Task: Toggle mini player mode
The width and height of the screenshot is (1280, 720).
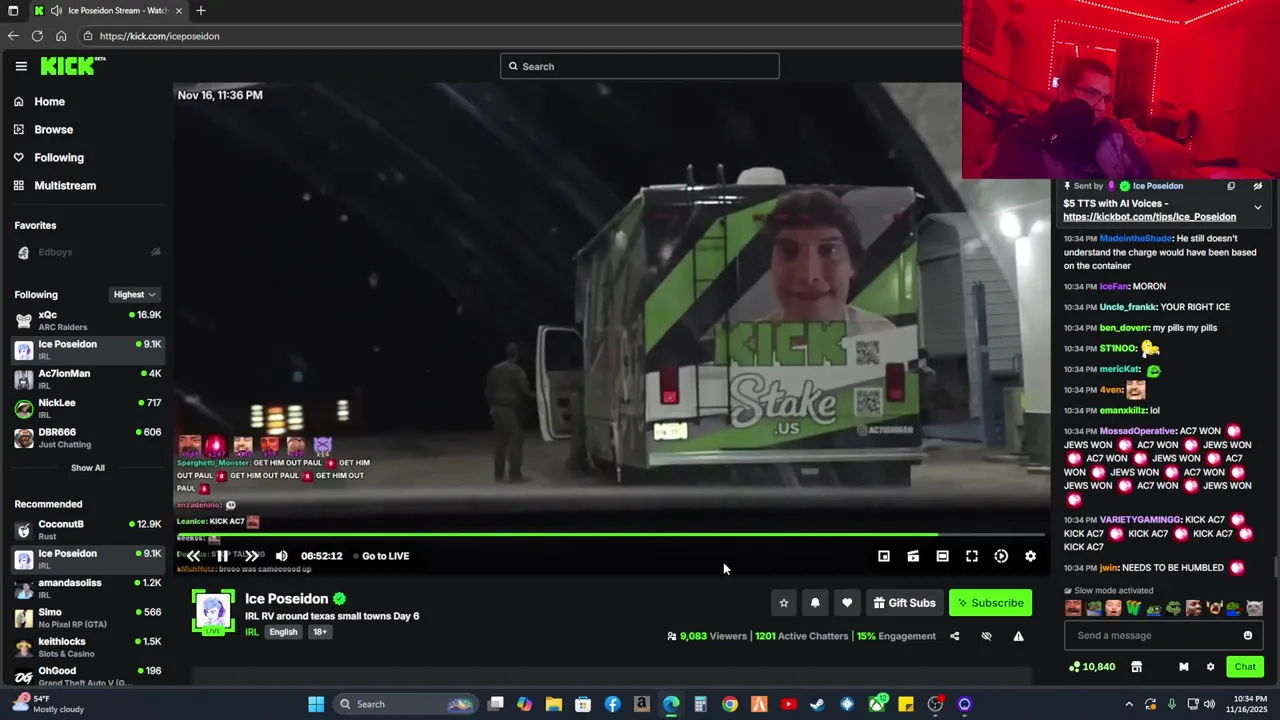Action: coord(884,556)
